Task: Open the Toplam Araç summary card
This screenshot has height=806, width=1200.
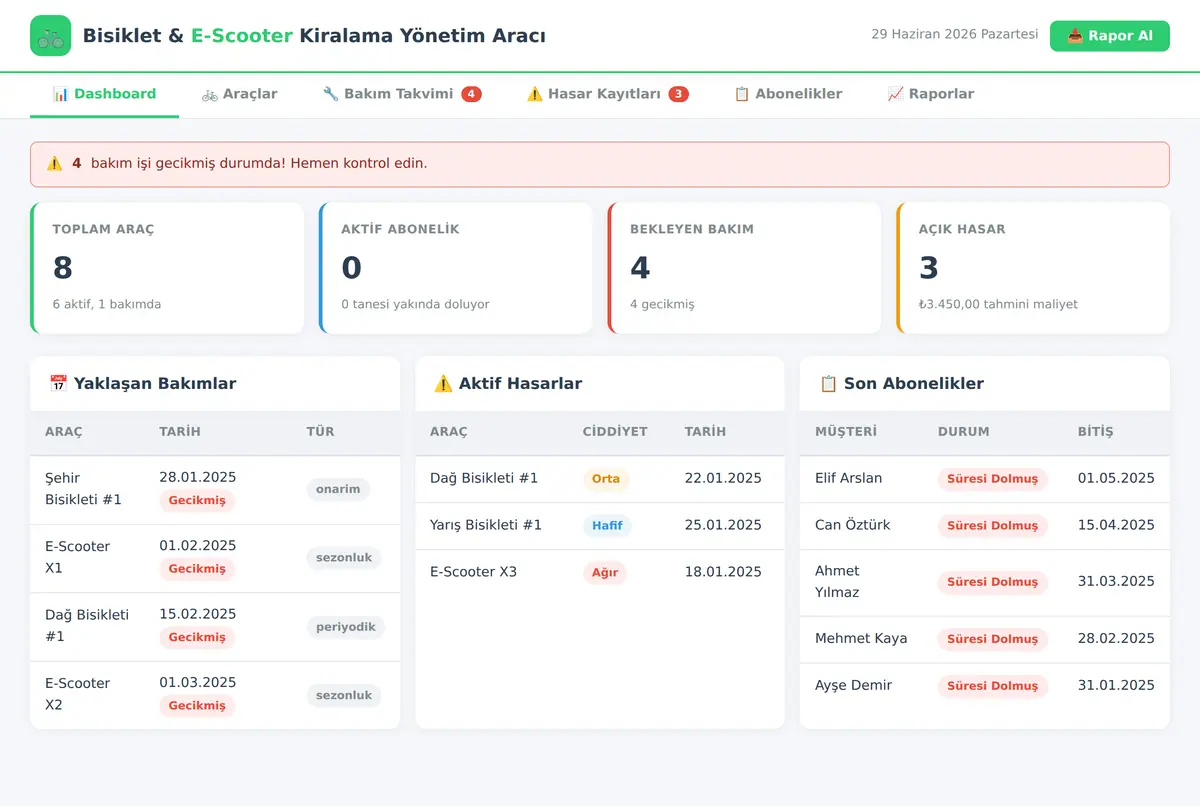Action: click(167, 268)
